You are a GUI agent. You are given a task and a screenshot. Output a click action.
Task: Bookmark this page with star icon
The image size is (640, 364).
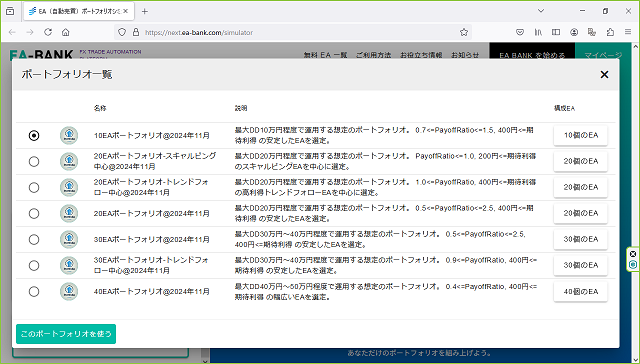click(464, 32)
